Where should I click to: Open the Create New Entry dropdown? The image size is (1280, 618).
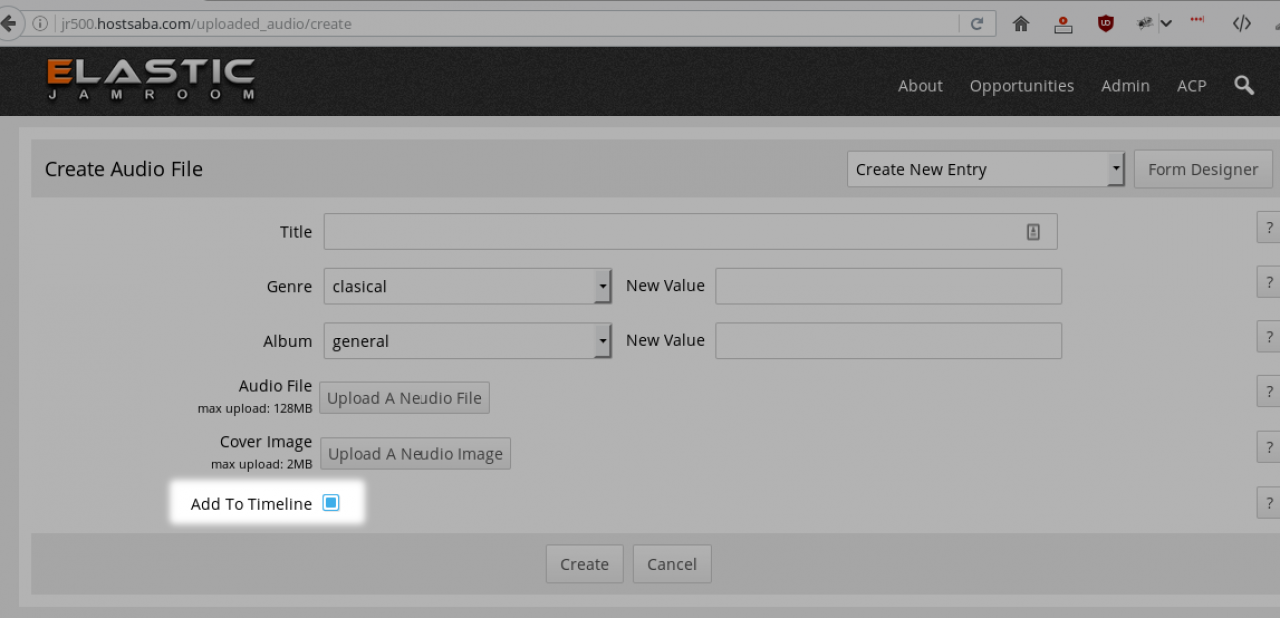tap(985, 169)
